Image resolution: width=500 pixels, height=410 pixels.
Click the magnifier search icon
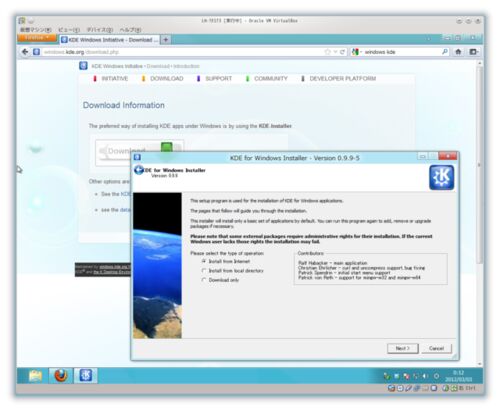445,52
